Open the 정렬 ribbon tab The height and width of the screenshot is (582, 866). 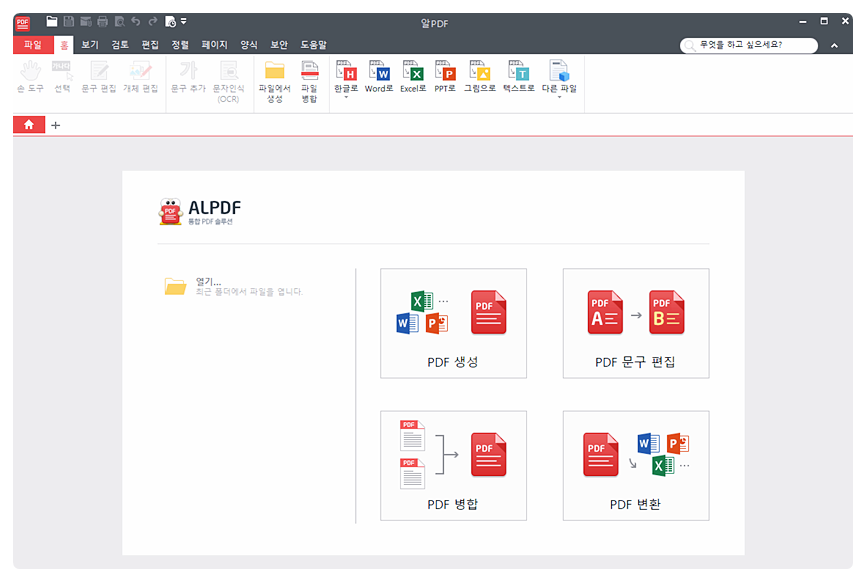[179, 45]
